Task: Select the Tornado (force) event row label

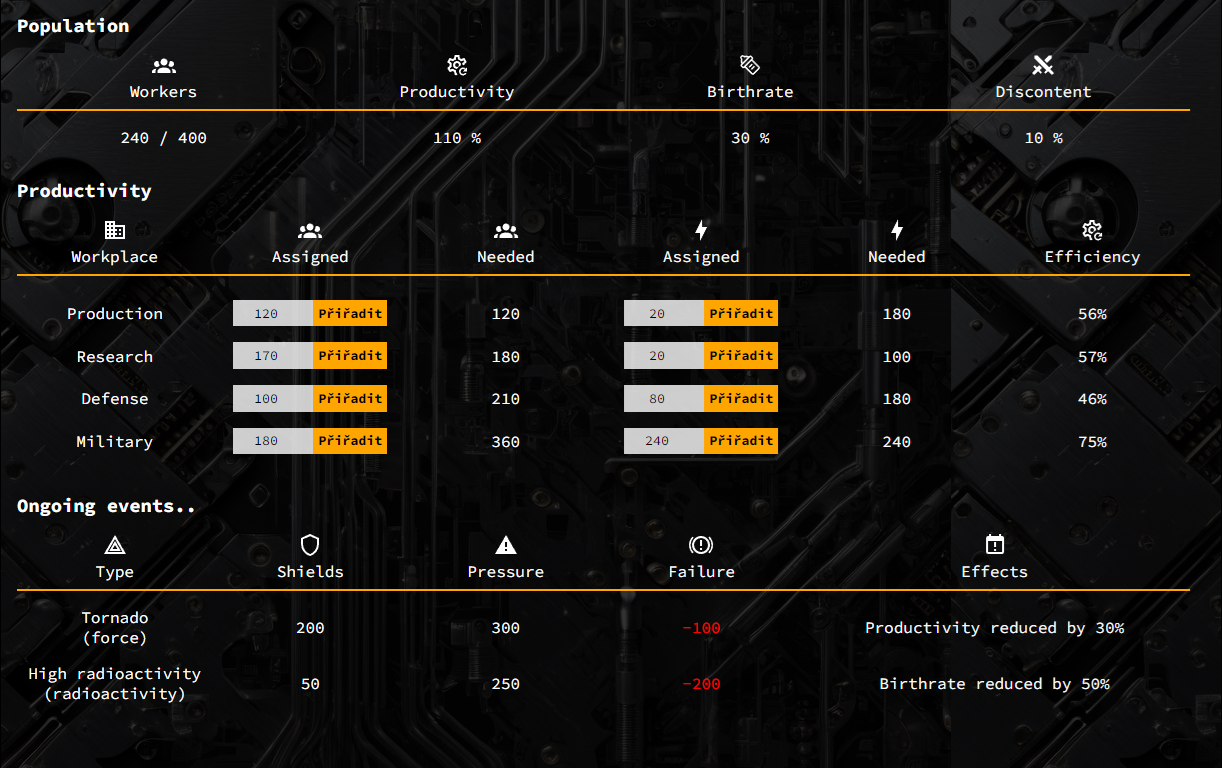Action: coord(114,628)
